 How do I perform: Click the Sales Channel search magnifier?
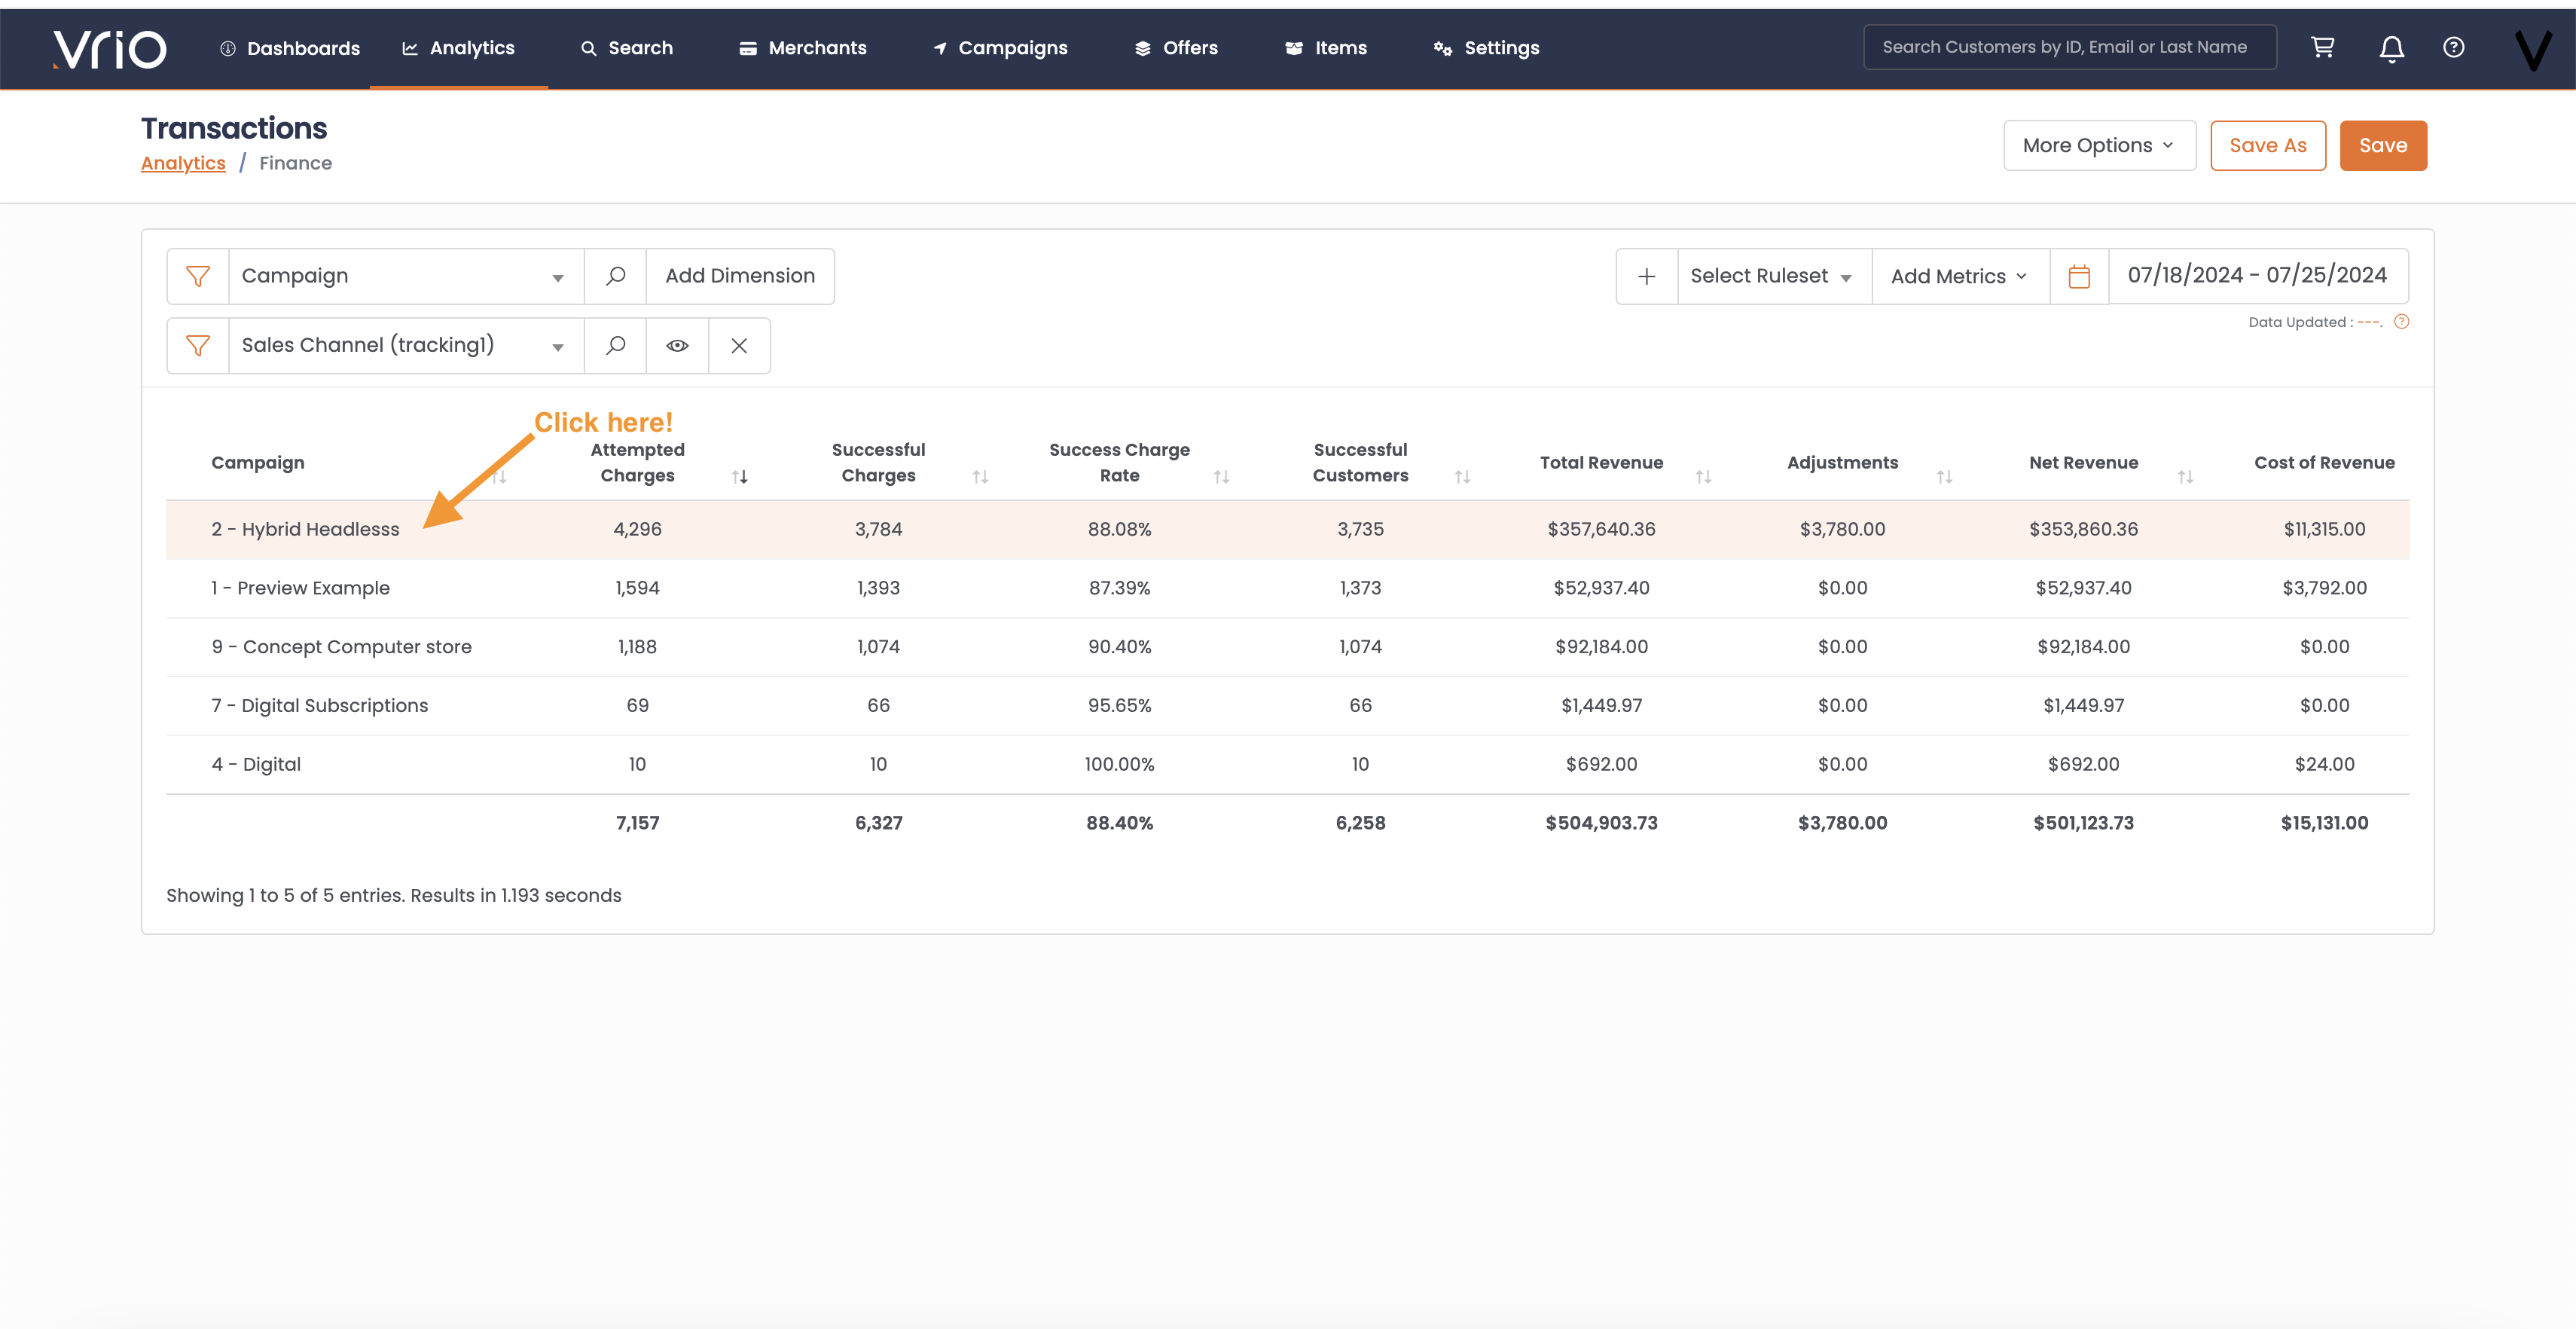pos(616,345)
